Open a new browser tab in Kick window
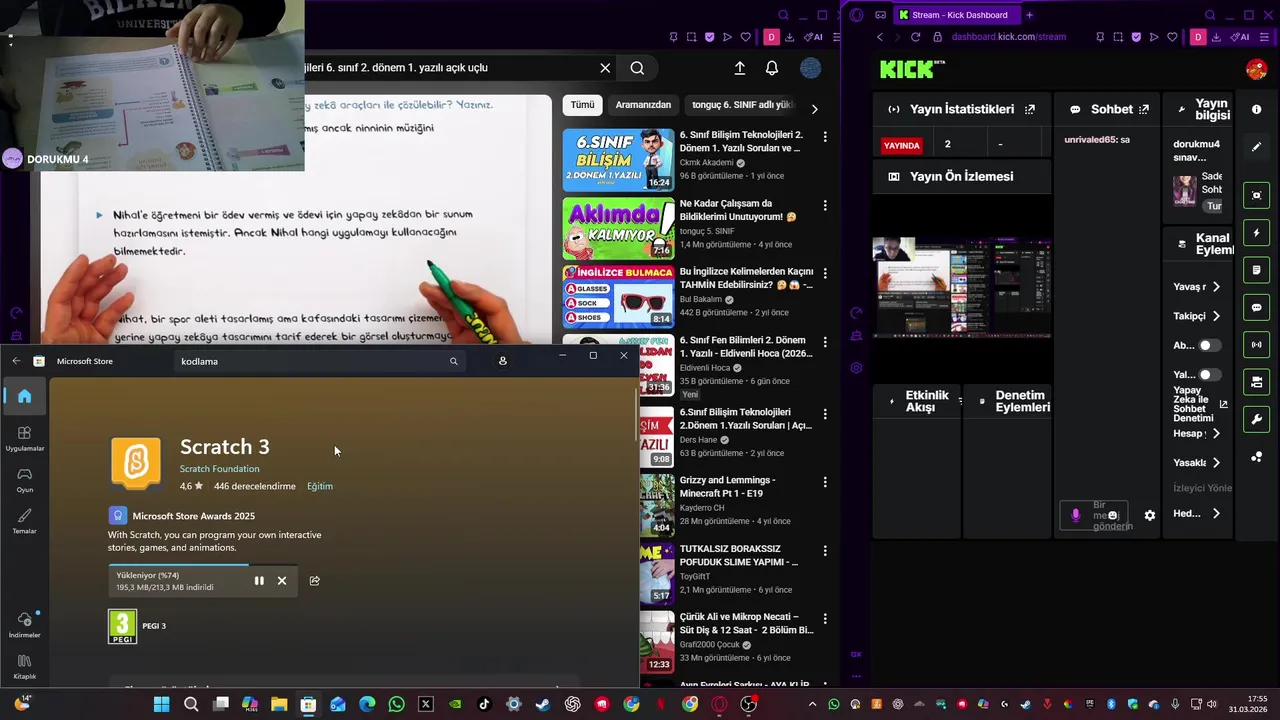The width and height of the screenshot is (1280, 720). click(x=1029, y=15)
